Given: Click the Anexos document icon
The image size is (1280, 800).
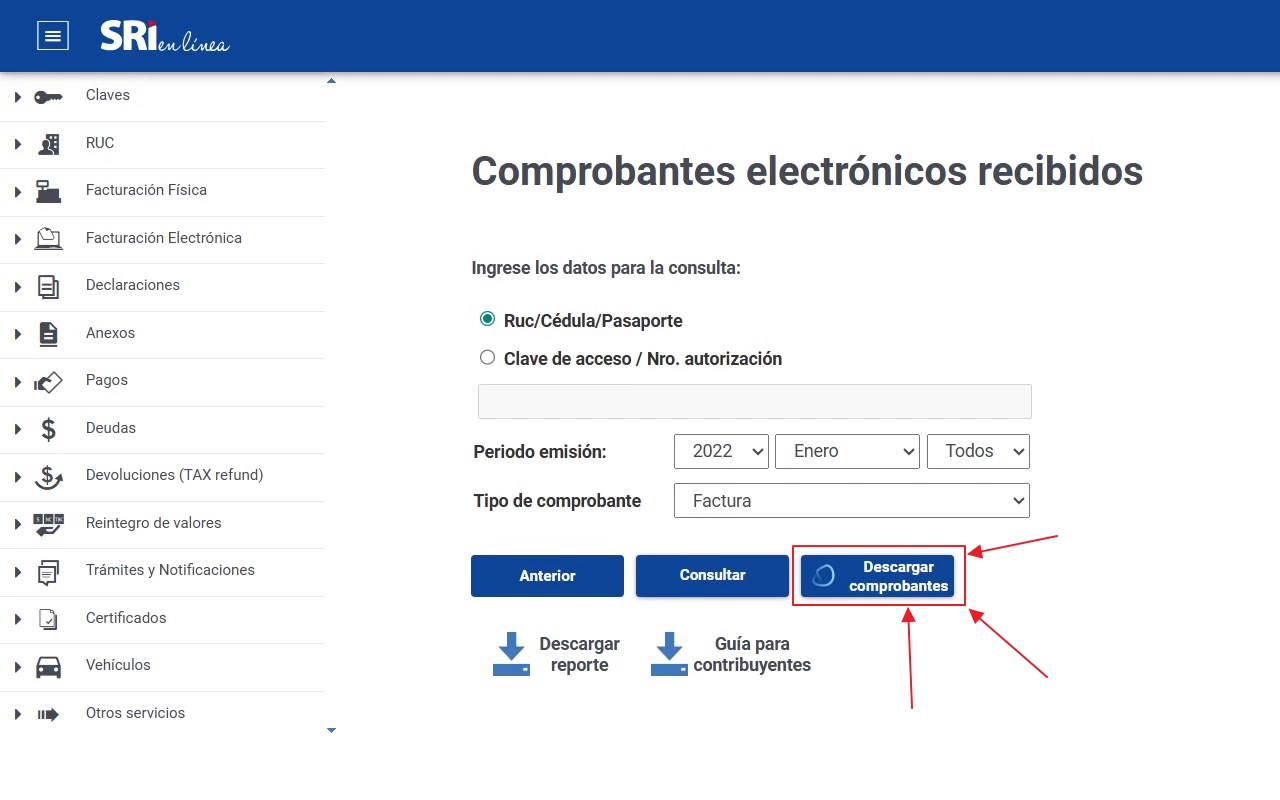Looking at the screenshot, I should tap(48, 334).
